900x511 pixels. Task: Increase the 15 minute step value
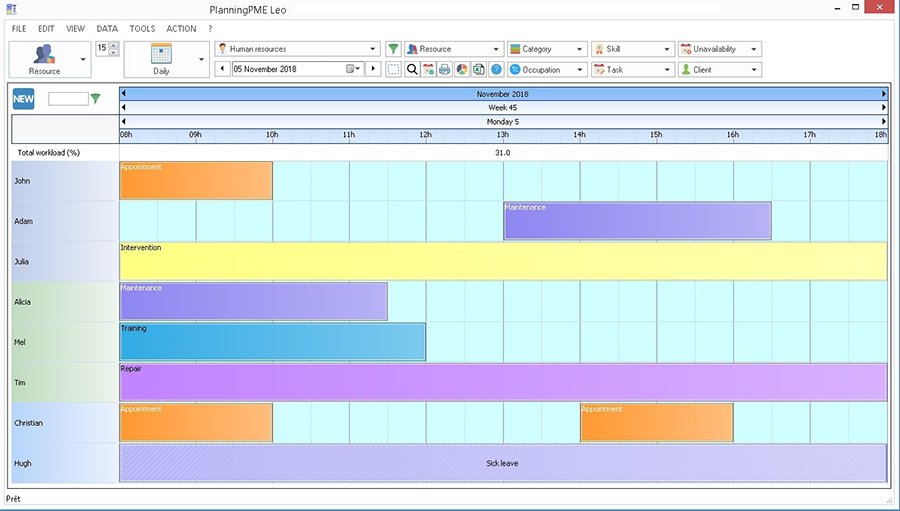tap(114, 45)
